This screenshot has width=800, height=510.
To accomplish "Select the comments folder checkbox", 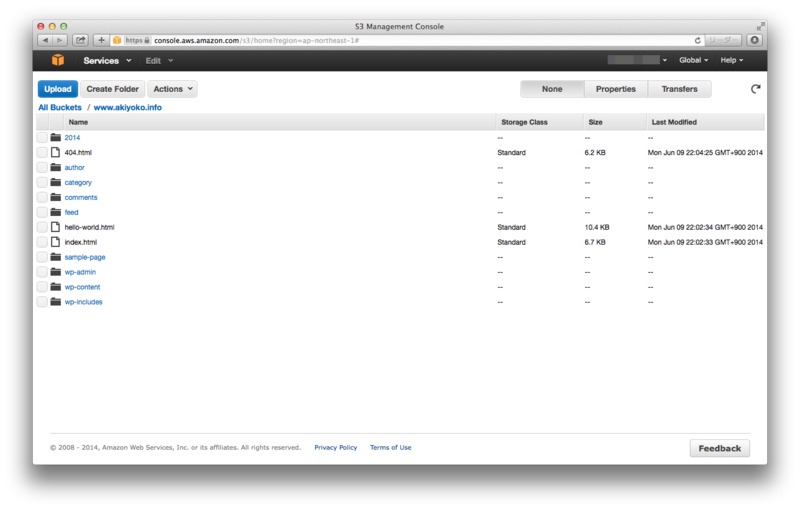I will pyautogui.click(x=42, y=197).
